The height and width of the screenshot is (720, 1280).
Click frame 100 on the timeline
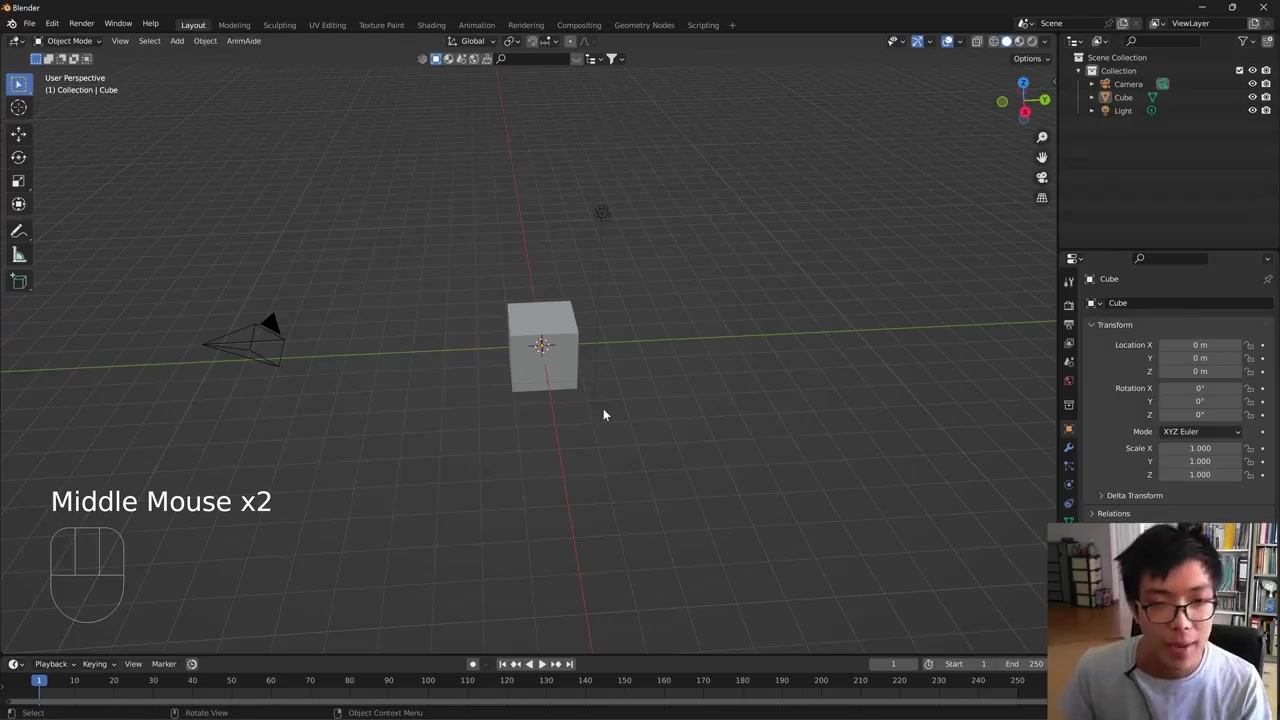point(428,681)
